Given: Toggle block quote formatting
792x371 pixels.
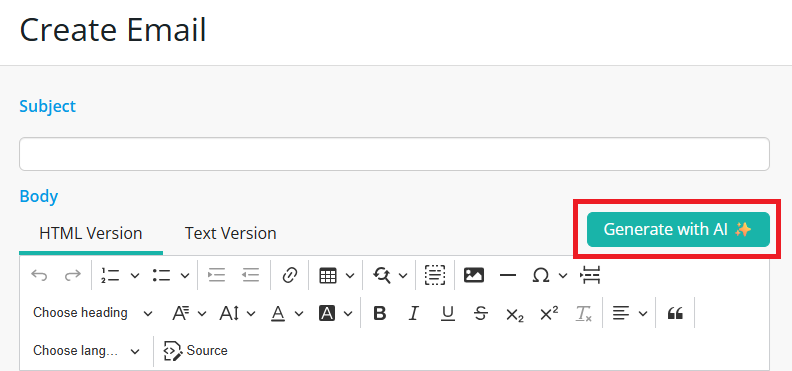Looking at the screenshot, I should 675,313.
